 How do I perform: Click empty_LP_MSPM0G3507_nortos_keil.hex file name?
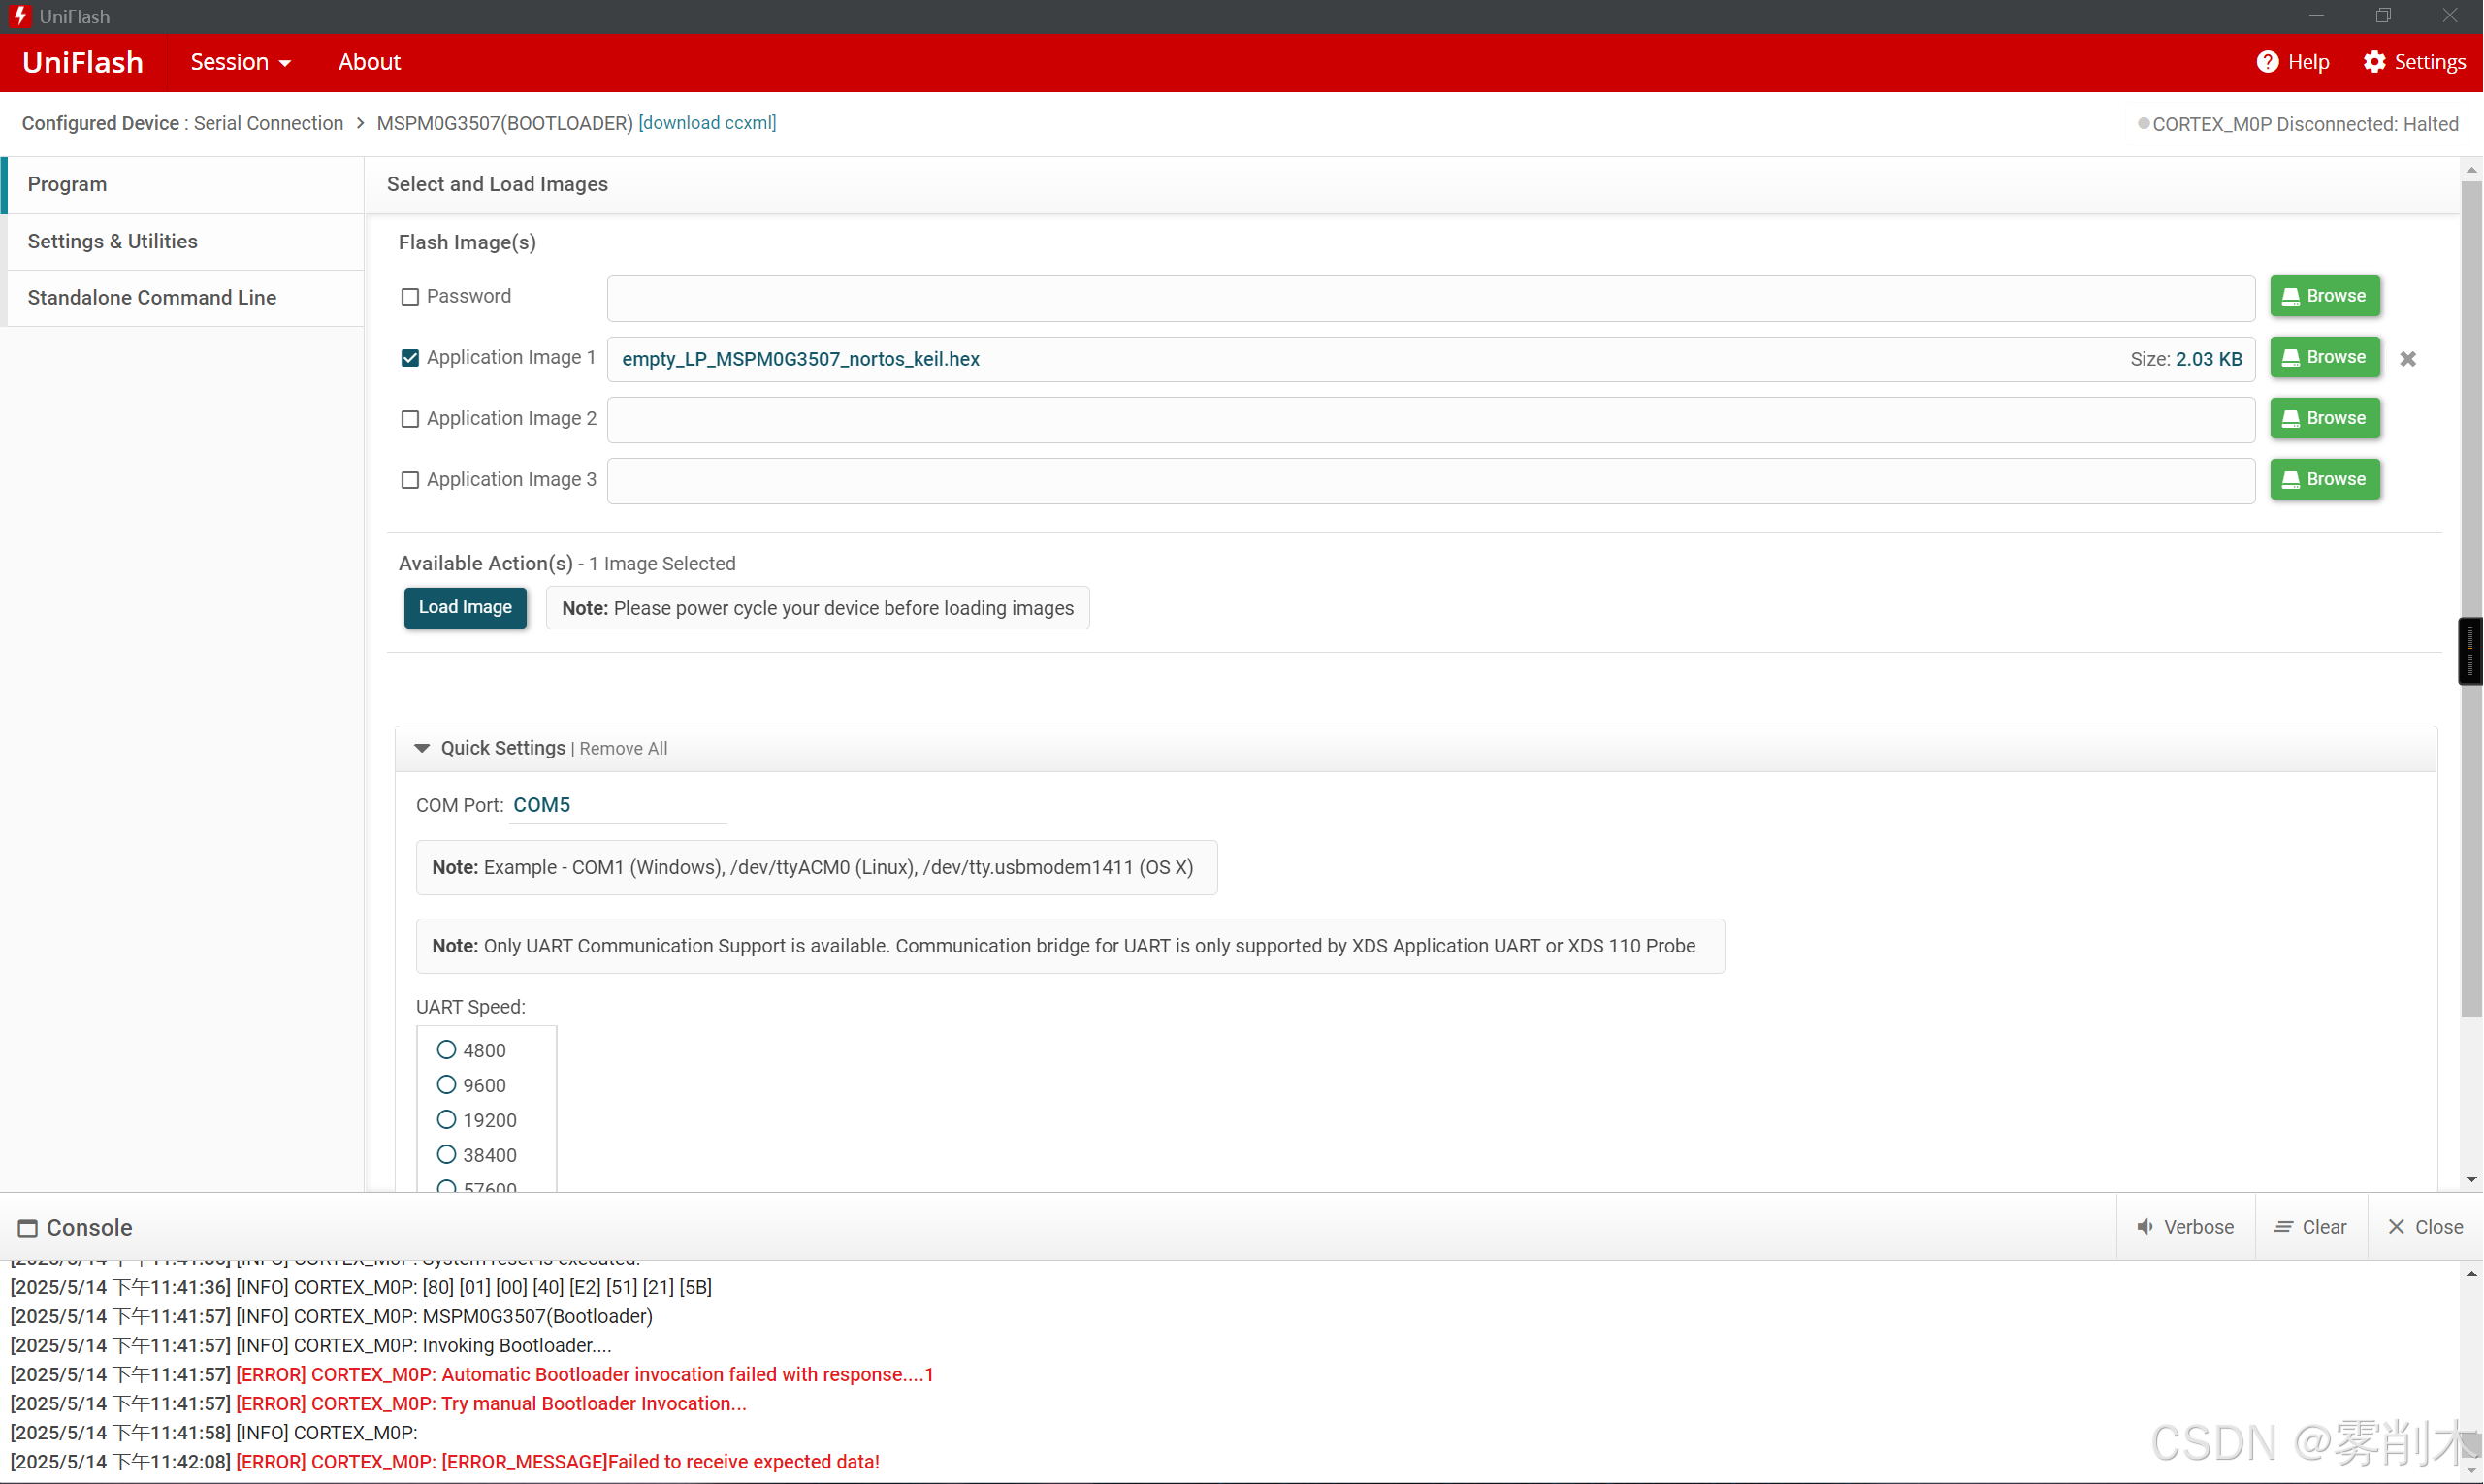click(800, 359)
